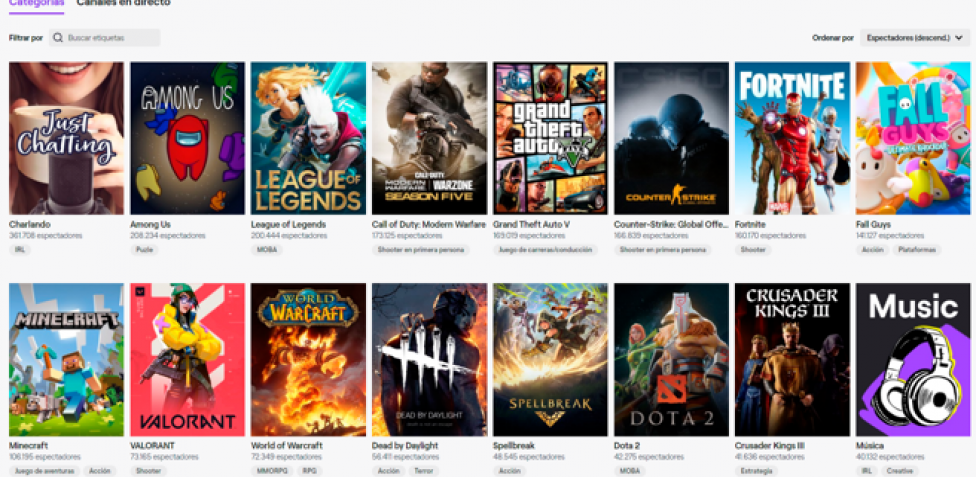Select the IRL tag under Música
The width and height of the screenshot is (976, 477).
point(866,471)
